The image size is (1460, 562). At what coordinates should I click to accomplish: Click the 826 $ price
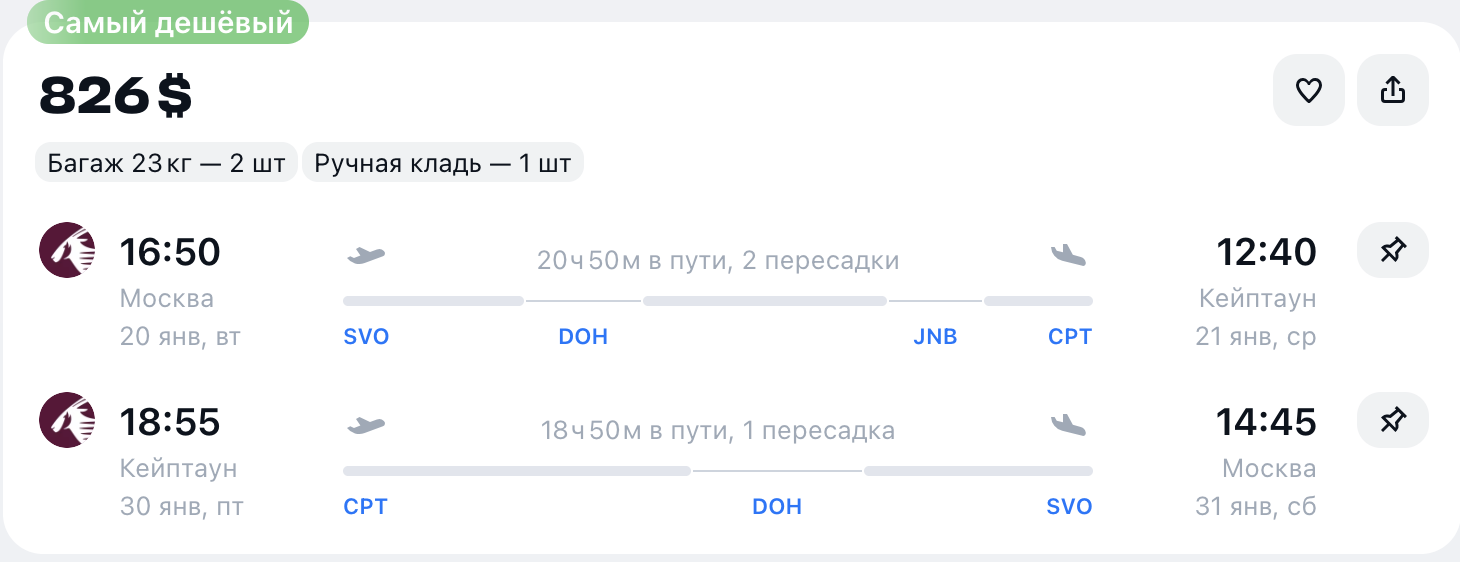click(116, 97)
